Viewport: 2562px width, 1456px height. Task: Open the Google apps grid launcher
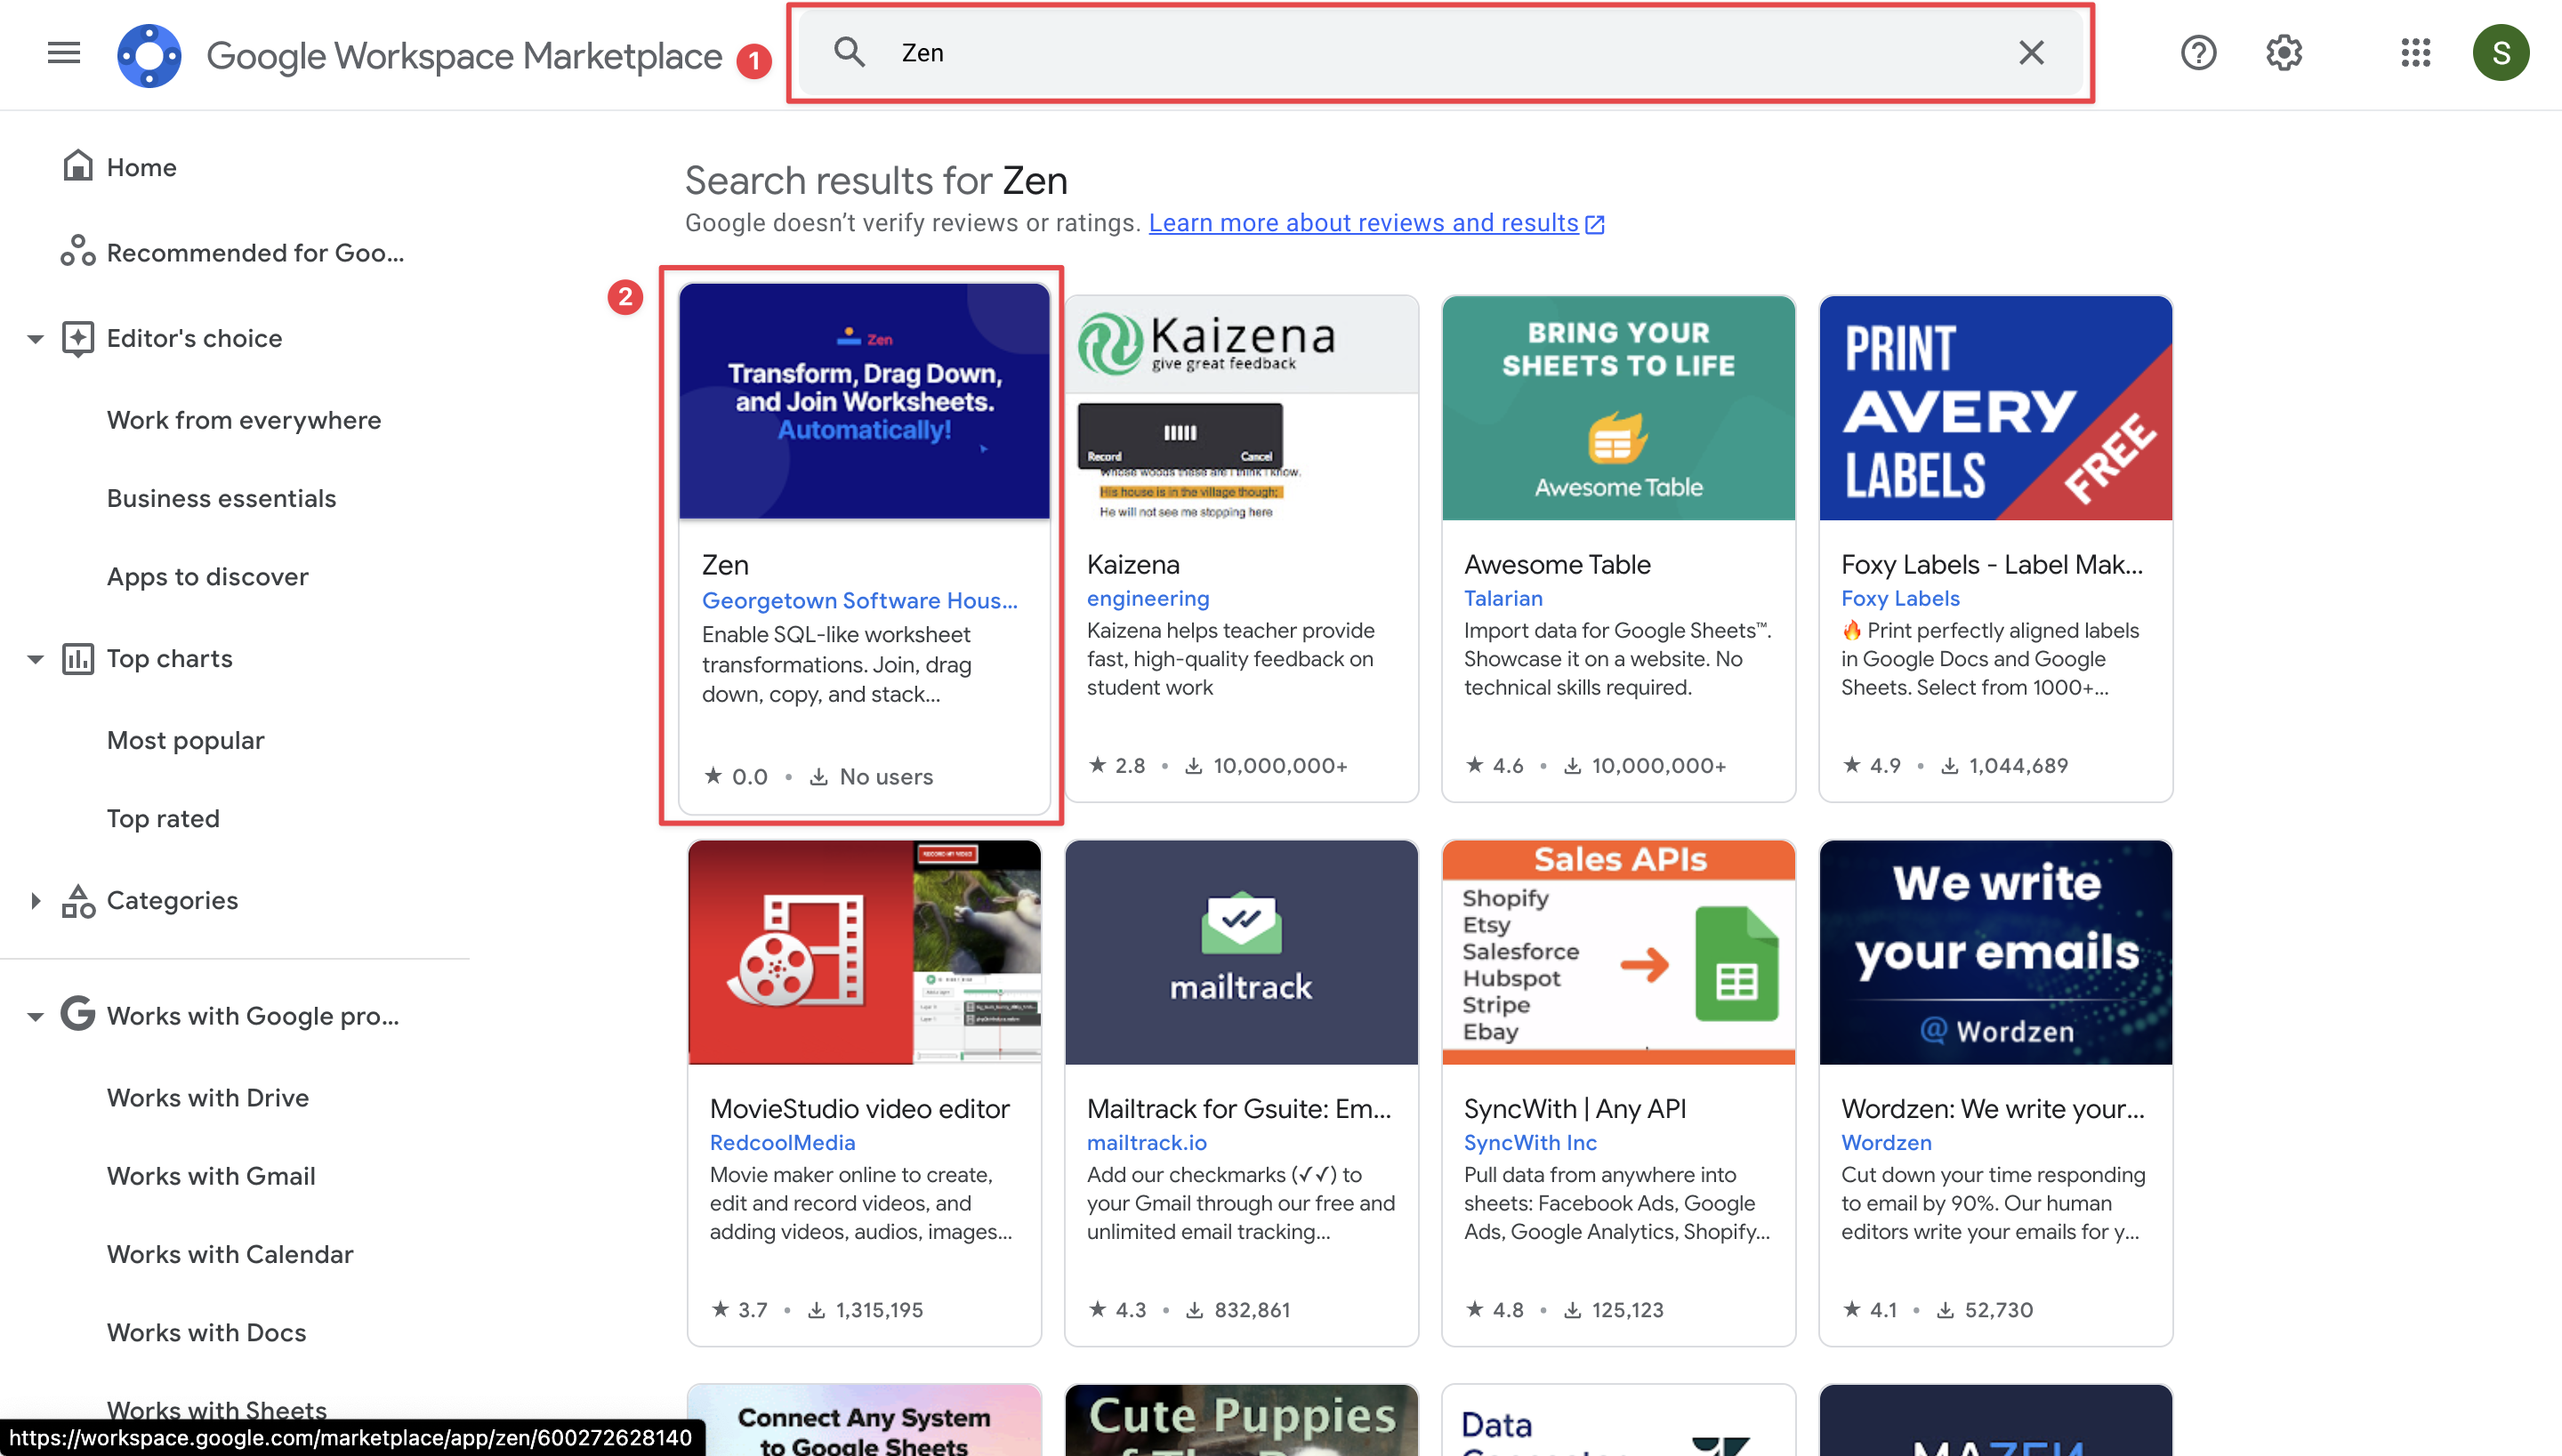point(2415,52)
